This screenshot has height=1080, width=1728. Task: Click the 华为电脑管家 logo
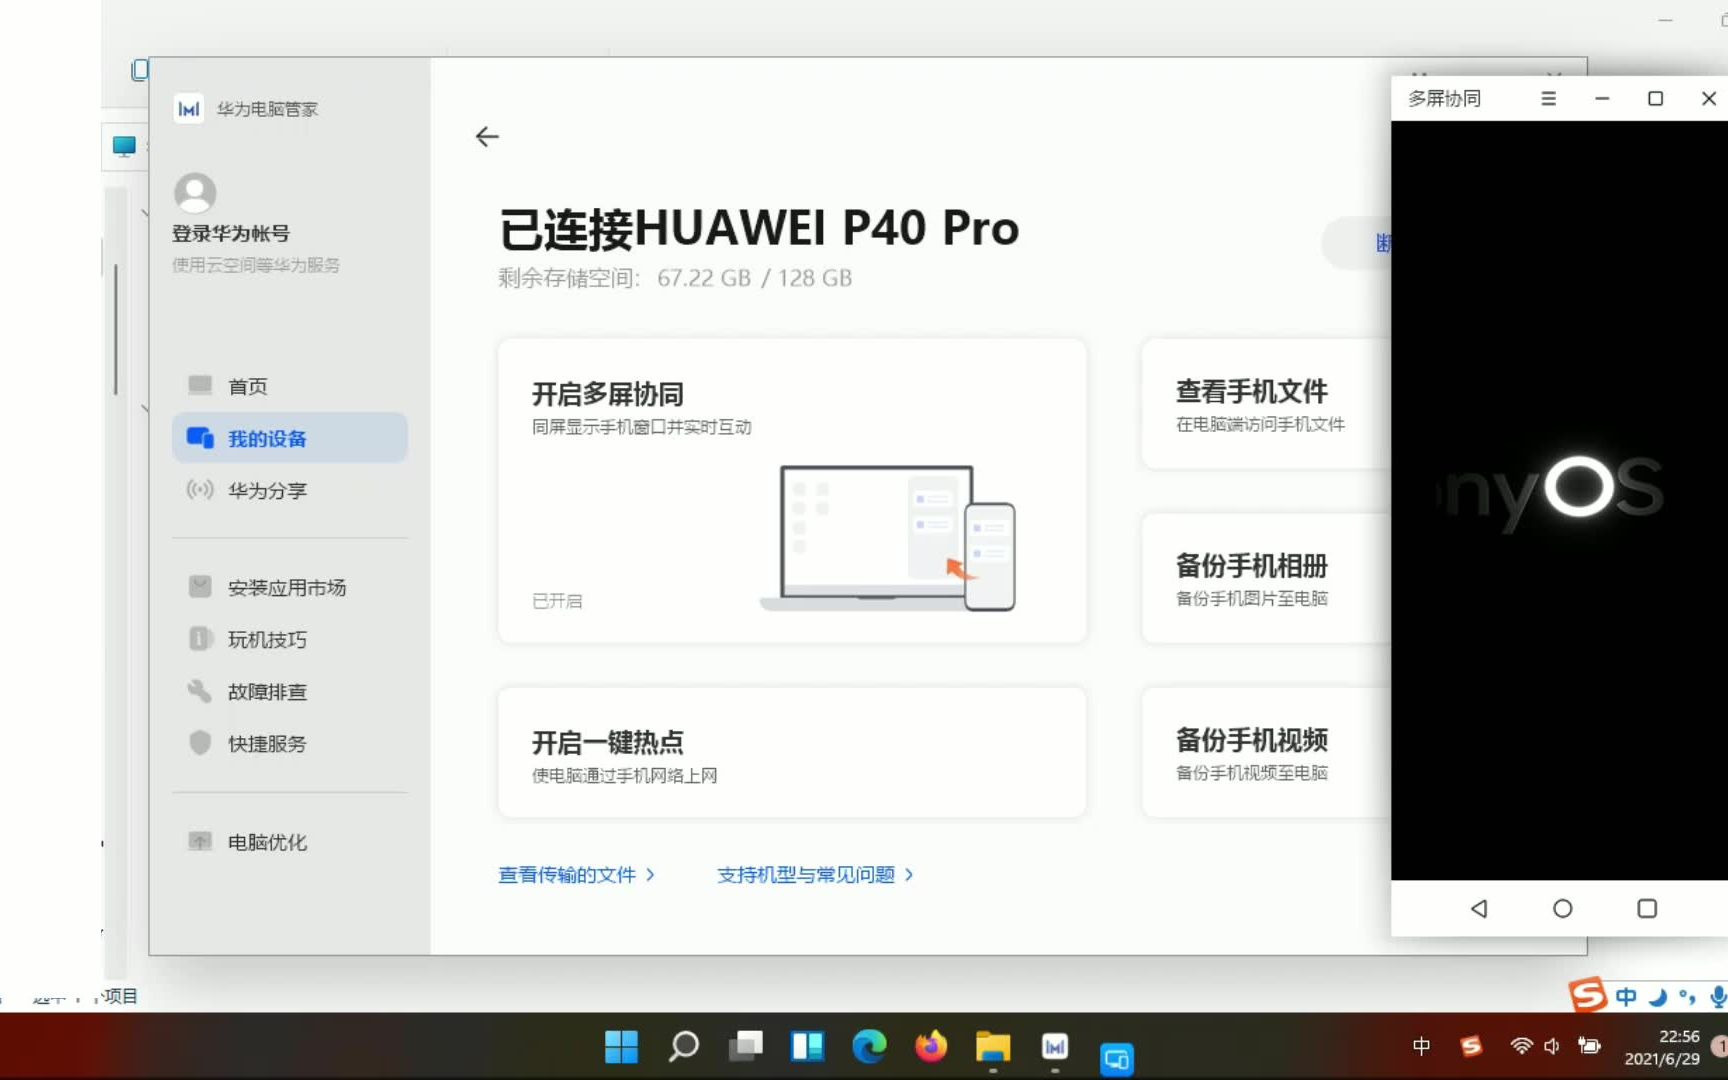tap(188, 109)
